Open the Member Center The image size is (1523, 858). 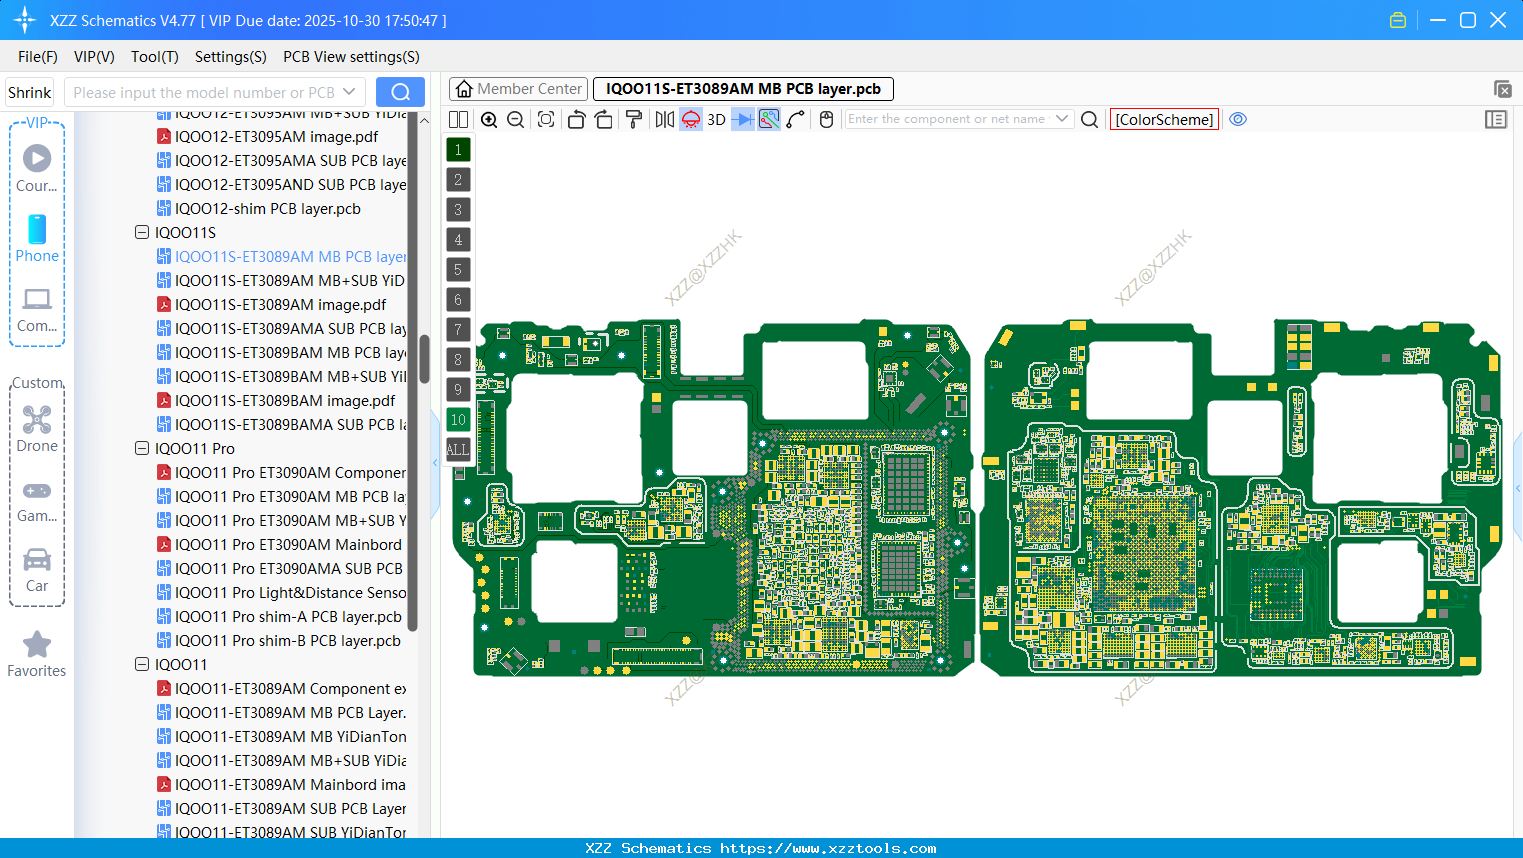coord(518,89)
